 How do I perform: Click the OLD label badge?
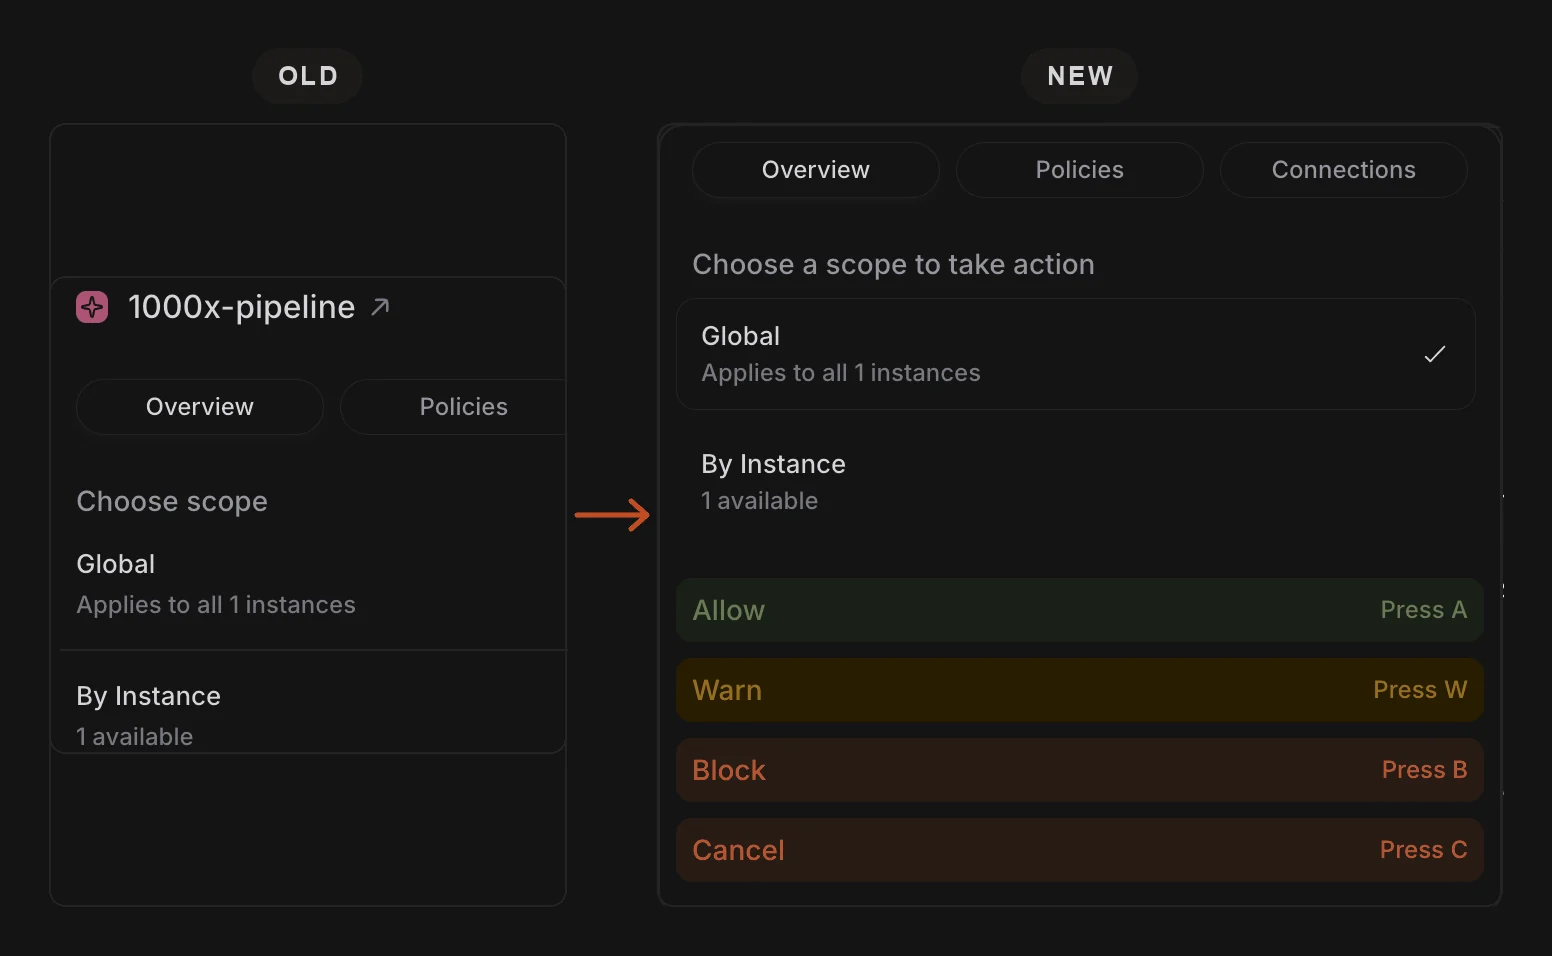click(x=308, y=76)
